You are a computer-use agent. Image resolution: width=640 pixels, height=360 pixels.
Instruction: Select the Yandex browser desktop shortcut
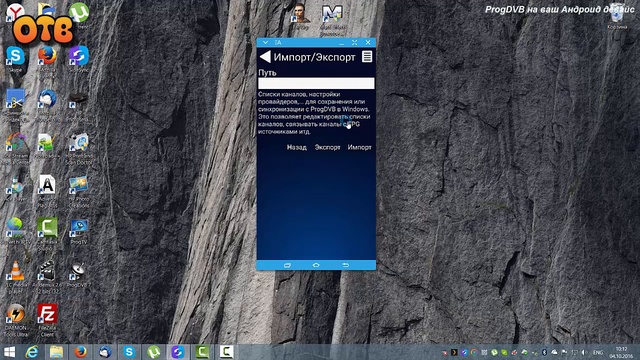coord(15,12)
